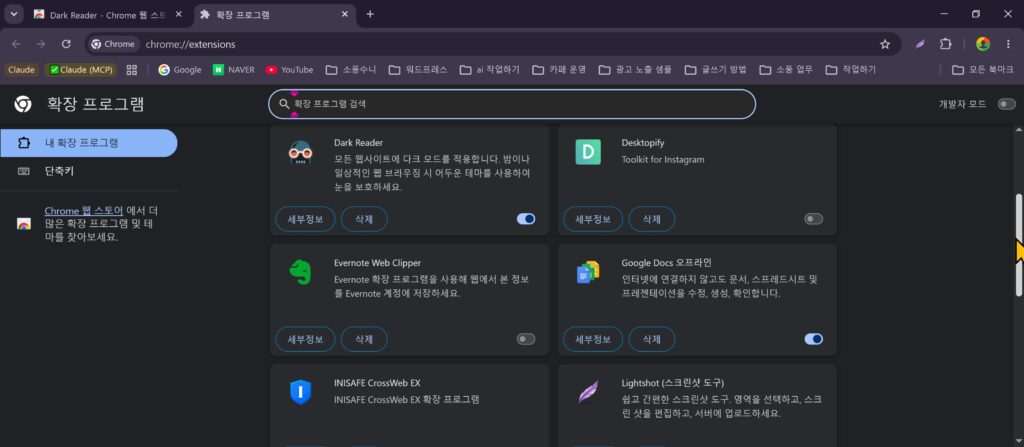
Task: Enable the Evernote Web Clipper toggle
Action: click(x=526, y=339)
